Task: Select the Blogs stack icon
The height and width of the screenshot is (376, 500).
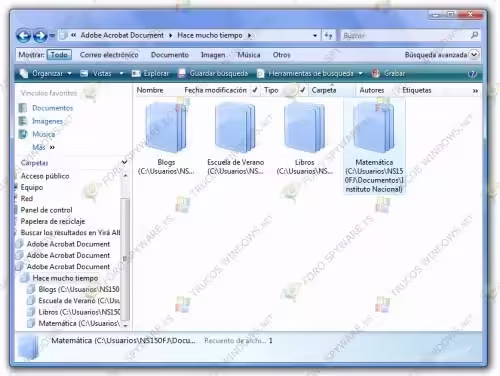Action: click(x=166, y=128)
